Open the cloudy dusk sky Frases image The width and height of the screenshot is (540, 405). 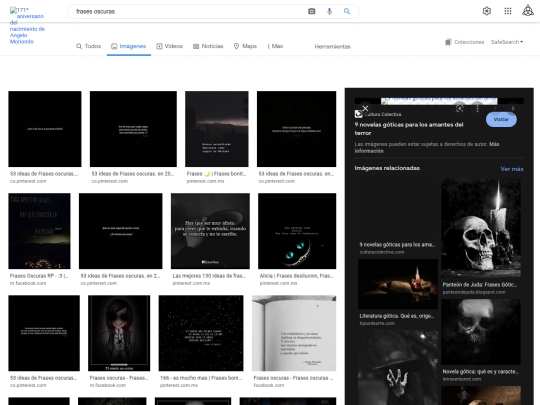pyautogui.click(x=217, y=129)
